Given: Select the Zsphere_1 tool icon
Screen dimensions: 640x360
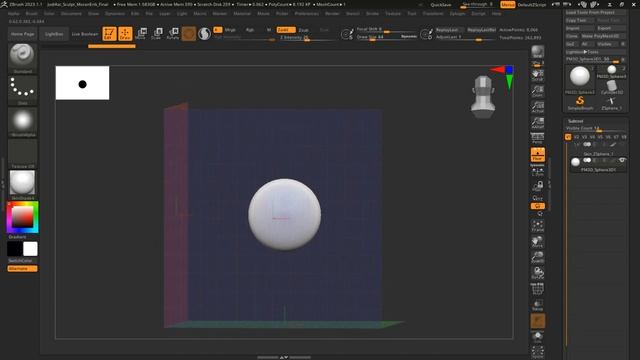Looking at the screenshot, I should pos(611,103).
